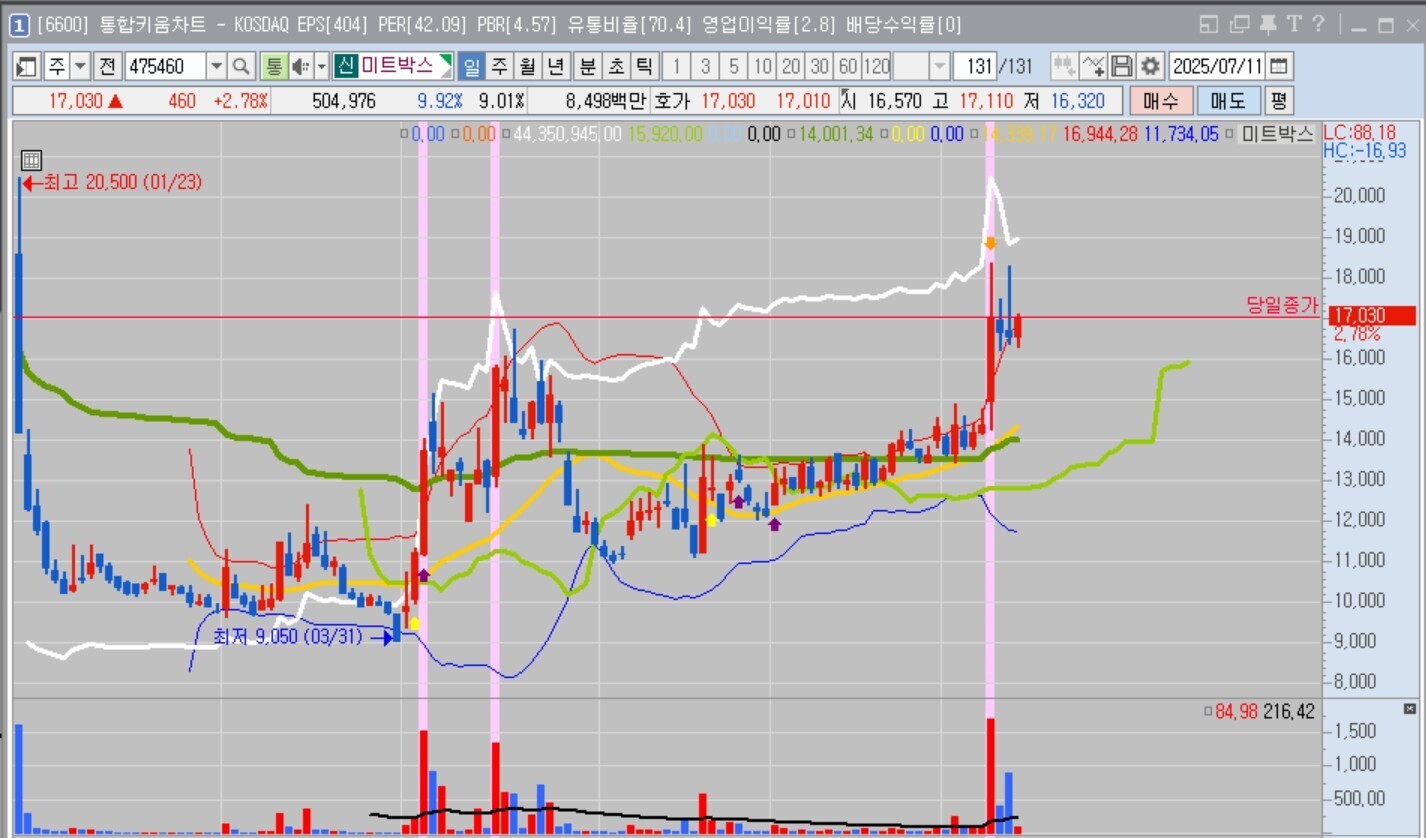Click the date field 2025/07/11
The width and height of the screenshot is (1426, 838).
tap(1218, 67)
